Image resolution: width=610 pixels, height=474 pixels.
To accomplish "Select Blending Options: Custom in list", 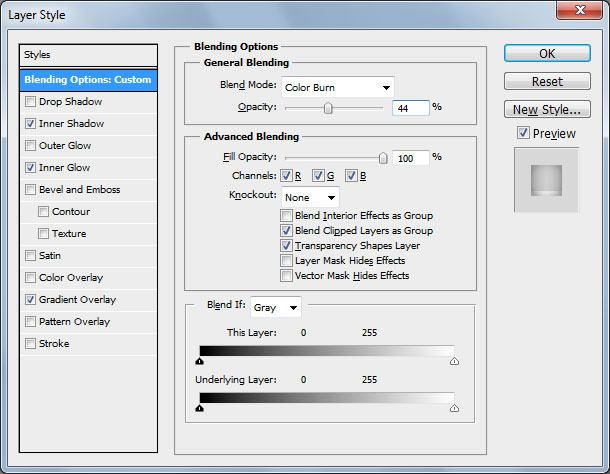I will coord(89,80).
